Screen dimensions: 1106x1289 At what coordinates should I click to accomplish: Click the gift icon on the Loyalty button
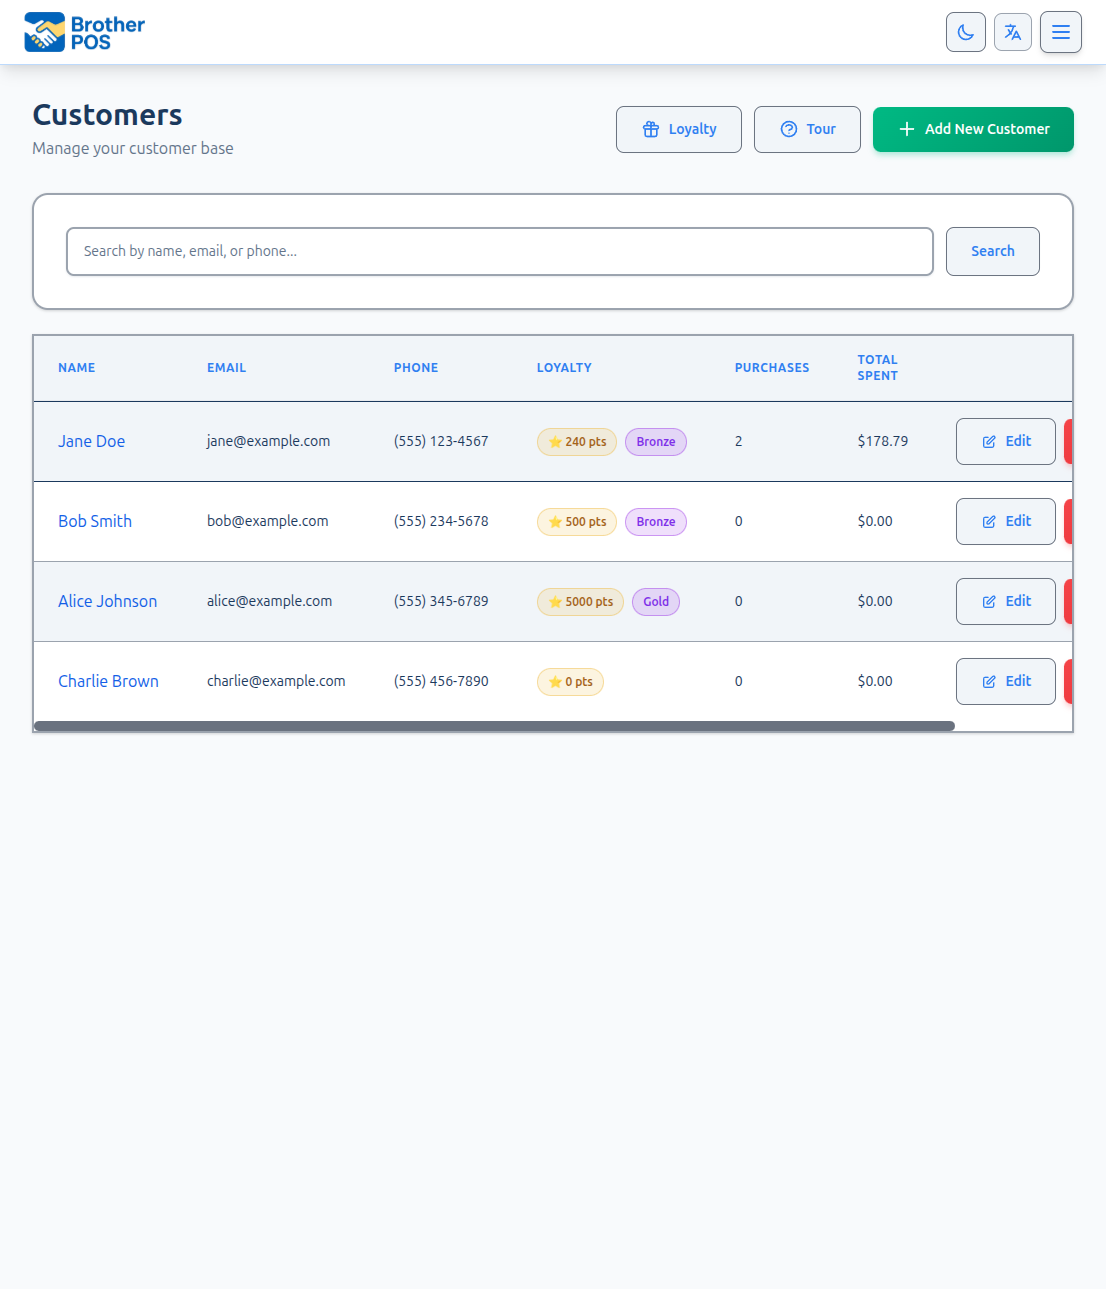(x=651, y=129)
